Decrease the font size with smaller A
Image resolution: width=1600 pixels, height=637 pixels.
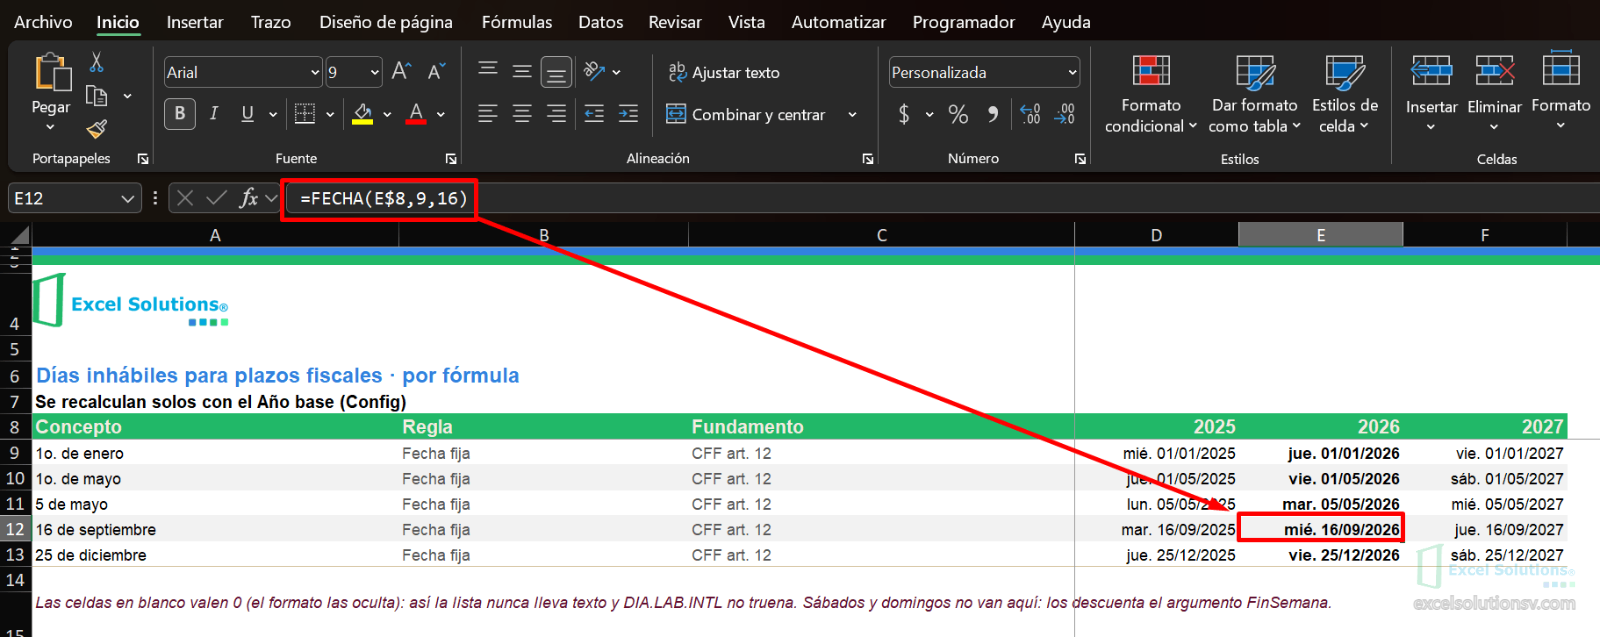pyautogui.click(x=436, y=72)
